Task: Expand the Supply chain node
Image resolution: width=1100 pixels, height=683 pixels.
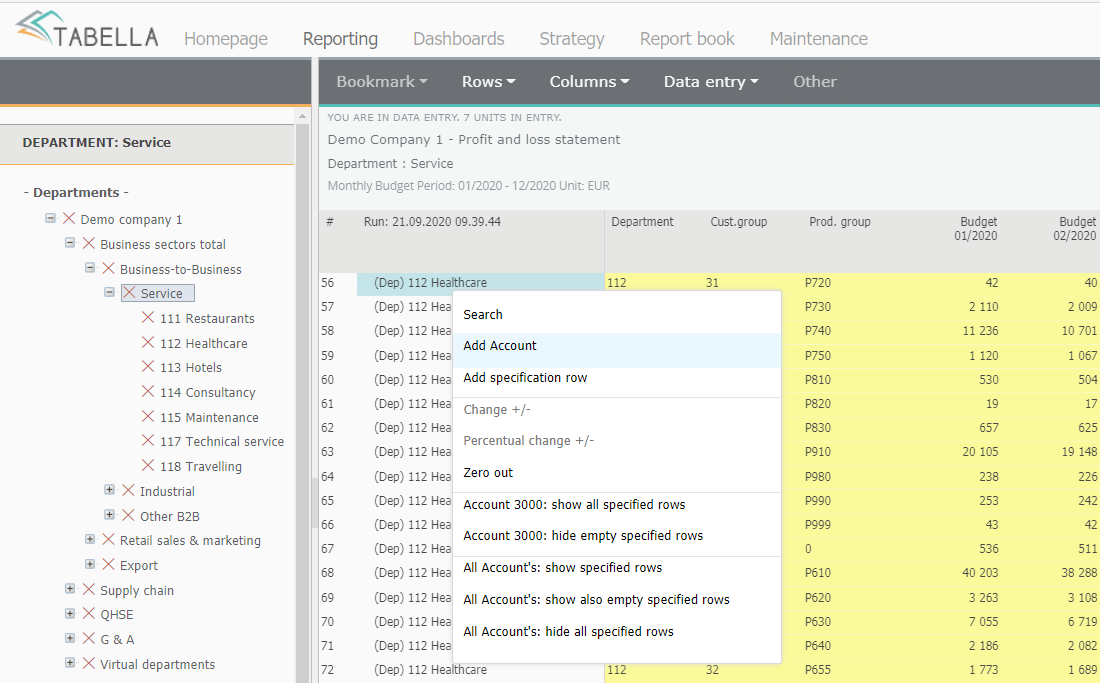Action: [70, 589]
